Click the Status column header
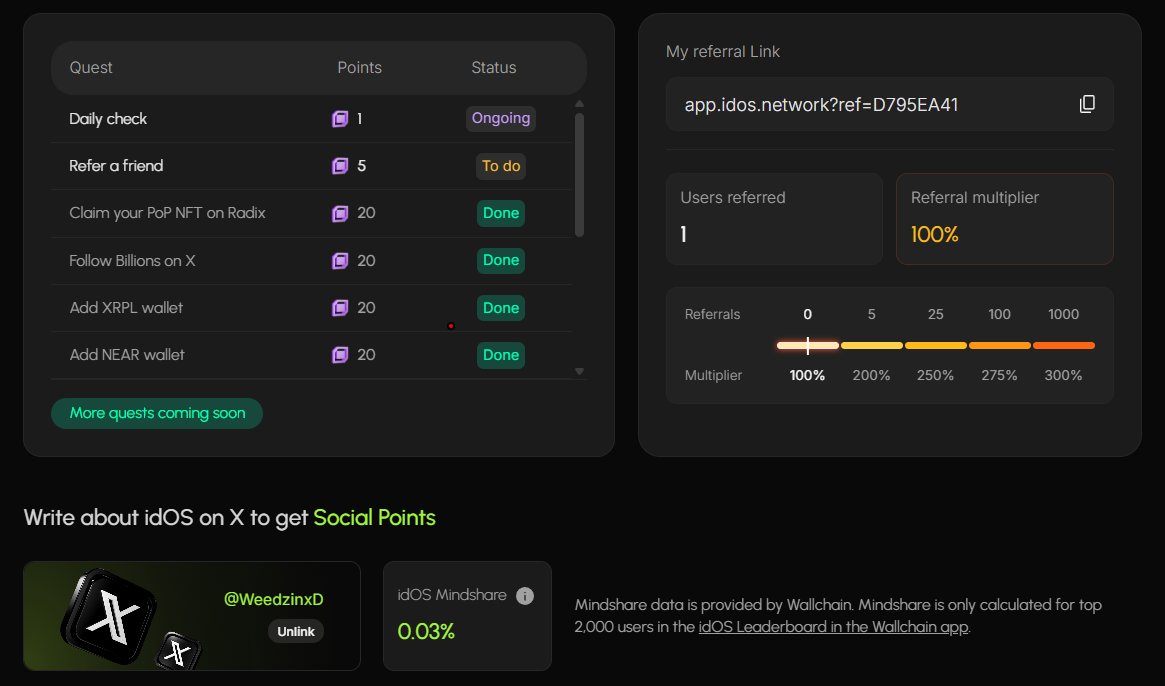The image size is (1165, 686). pyautogui.click(x=493, y=68)
